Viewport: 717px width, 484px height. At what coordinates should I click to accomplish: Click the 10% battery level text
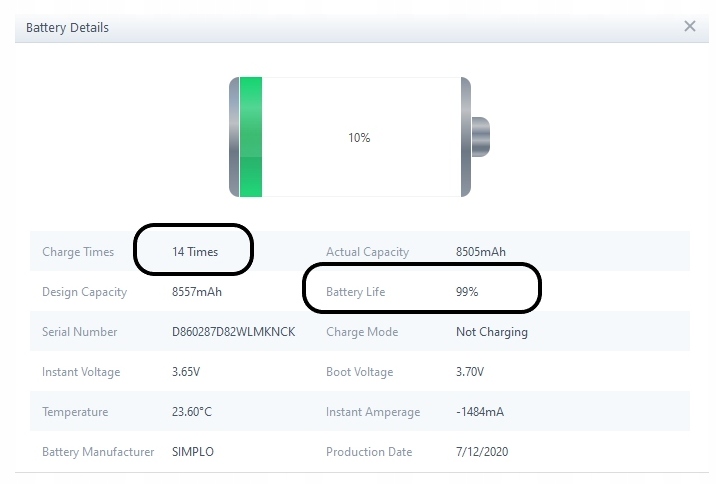pyautogui.click(x=359, y=138)
